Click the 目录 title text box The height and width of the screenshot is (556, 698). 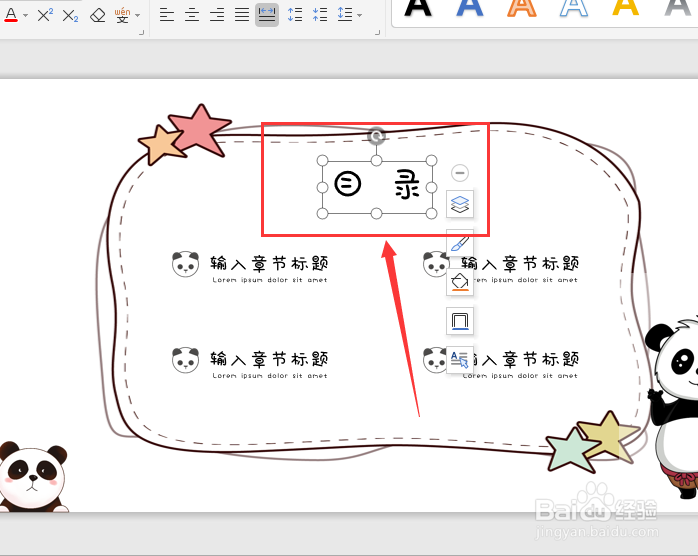coord(377,185)
